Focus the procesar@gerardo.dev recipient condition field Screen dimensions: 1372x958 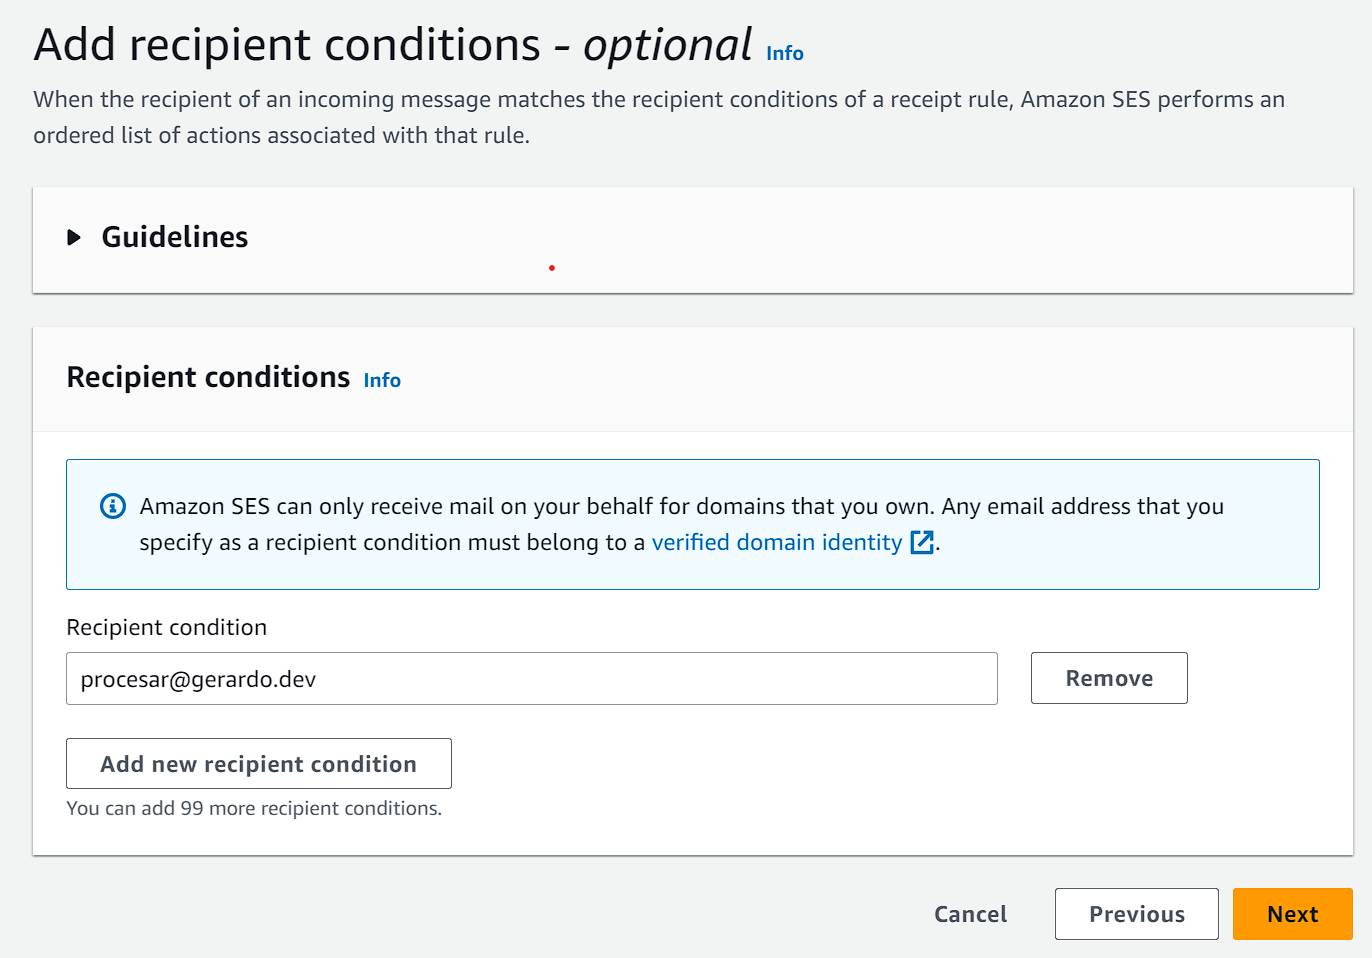(531, 679)
